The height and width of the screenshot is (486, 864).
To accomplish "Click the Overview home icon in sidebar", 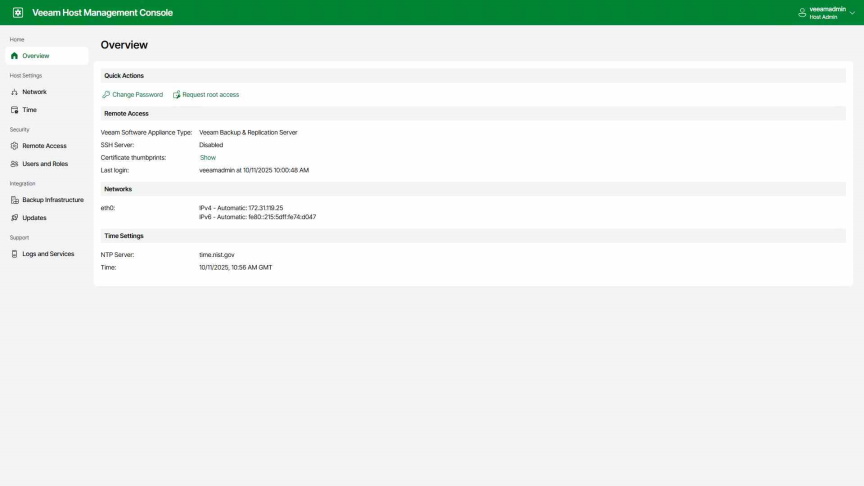I will [x=14, y=56].
